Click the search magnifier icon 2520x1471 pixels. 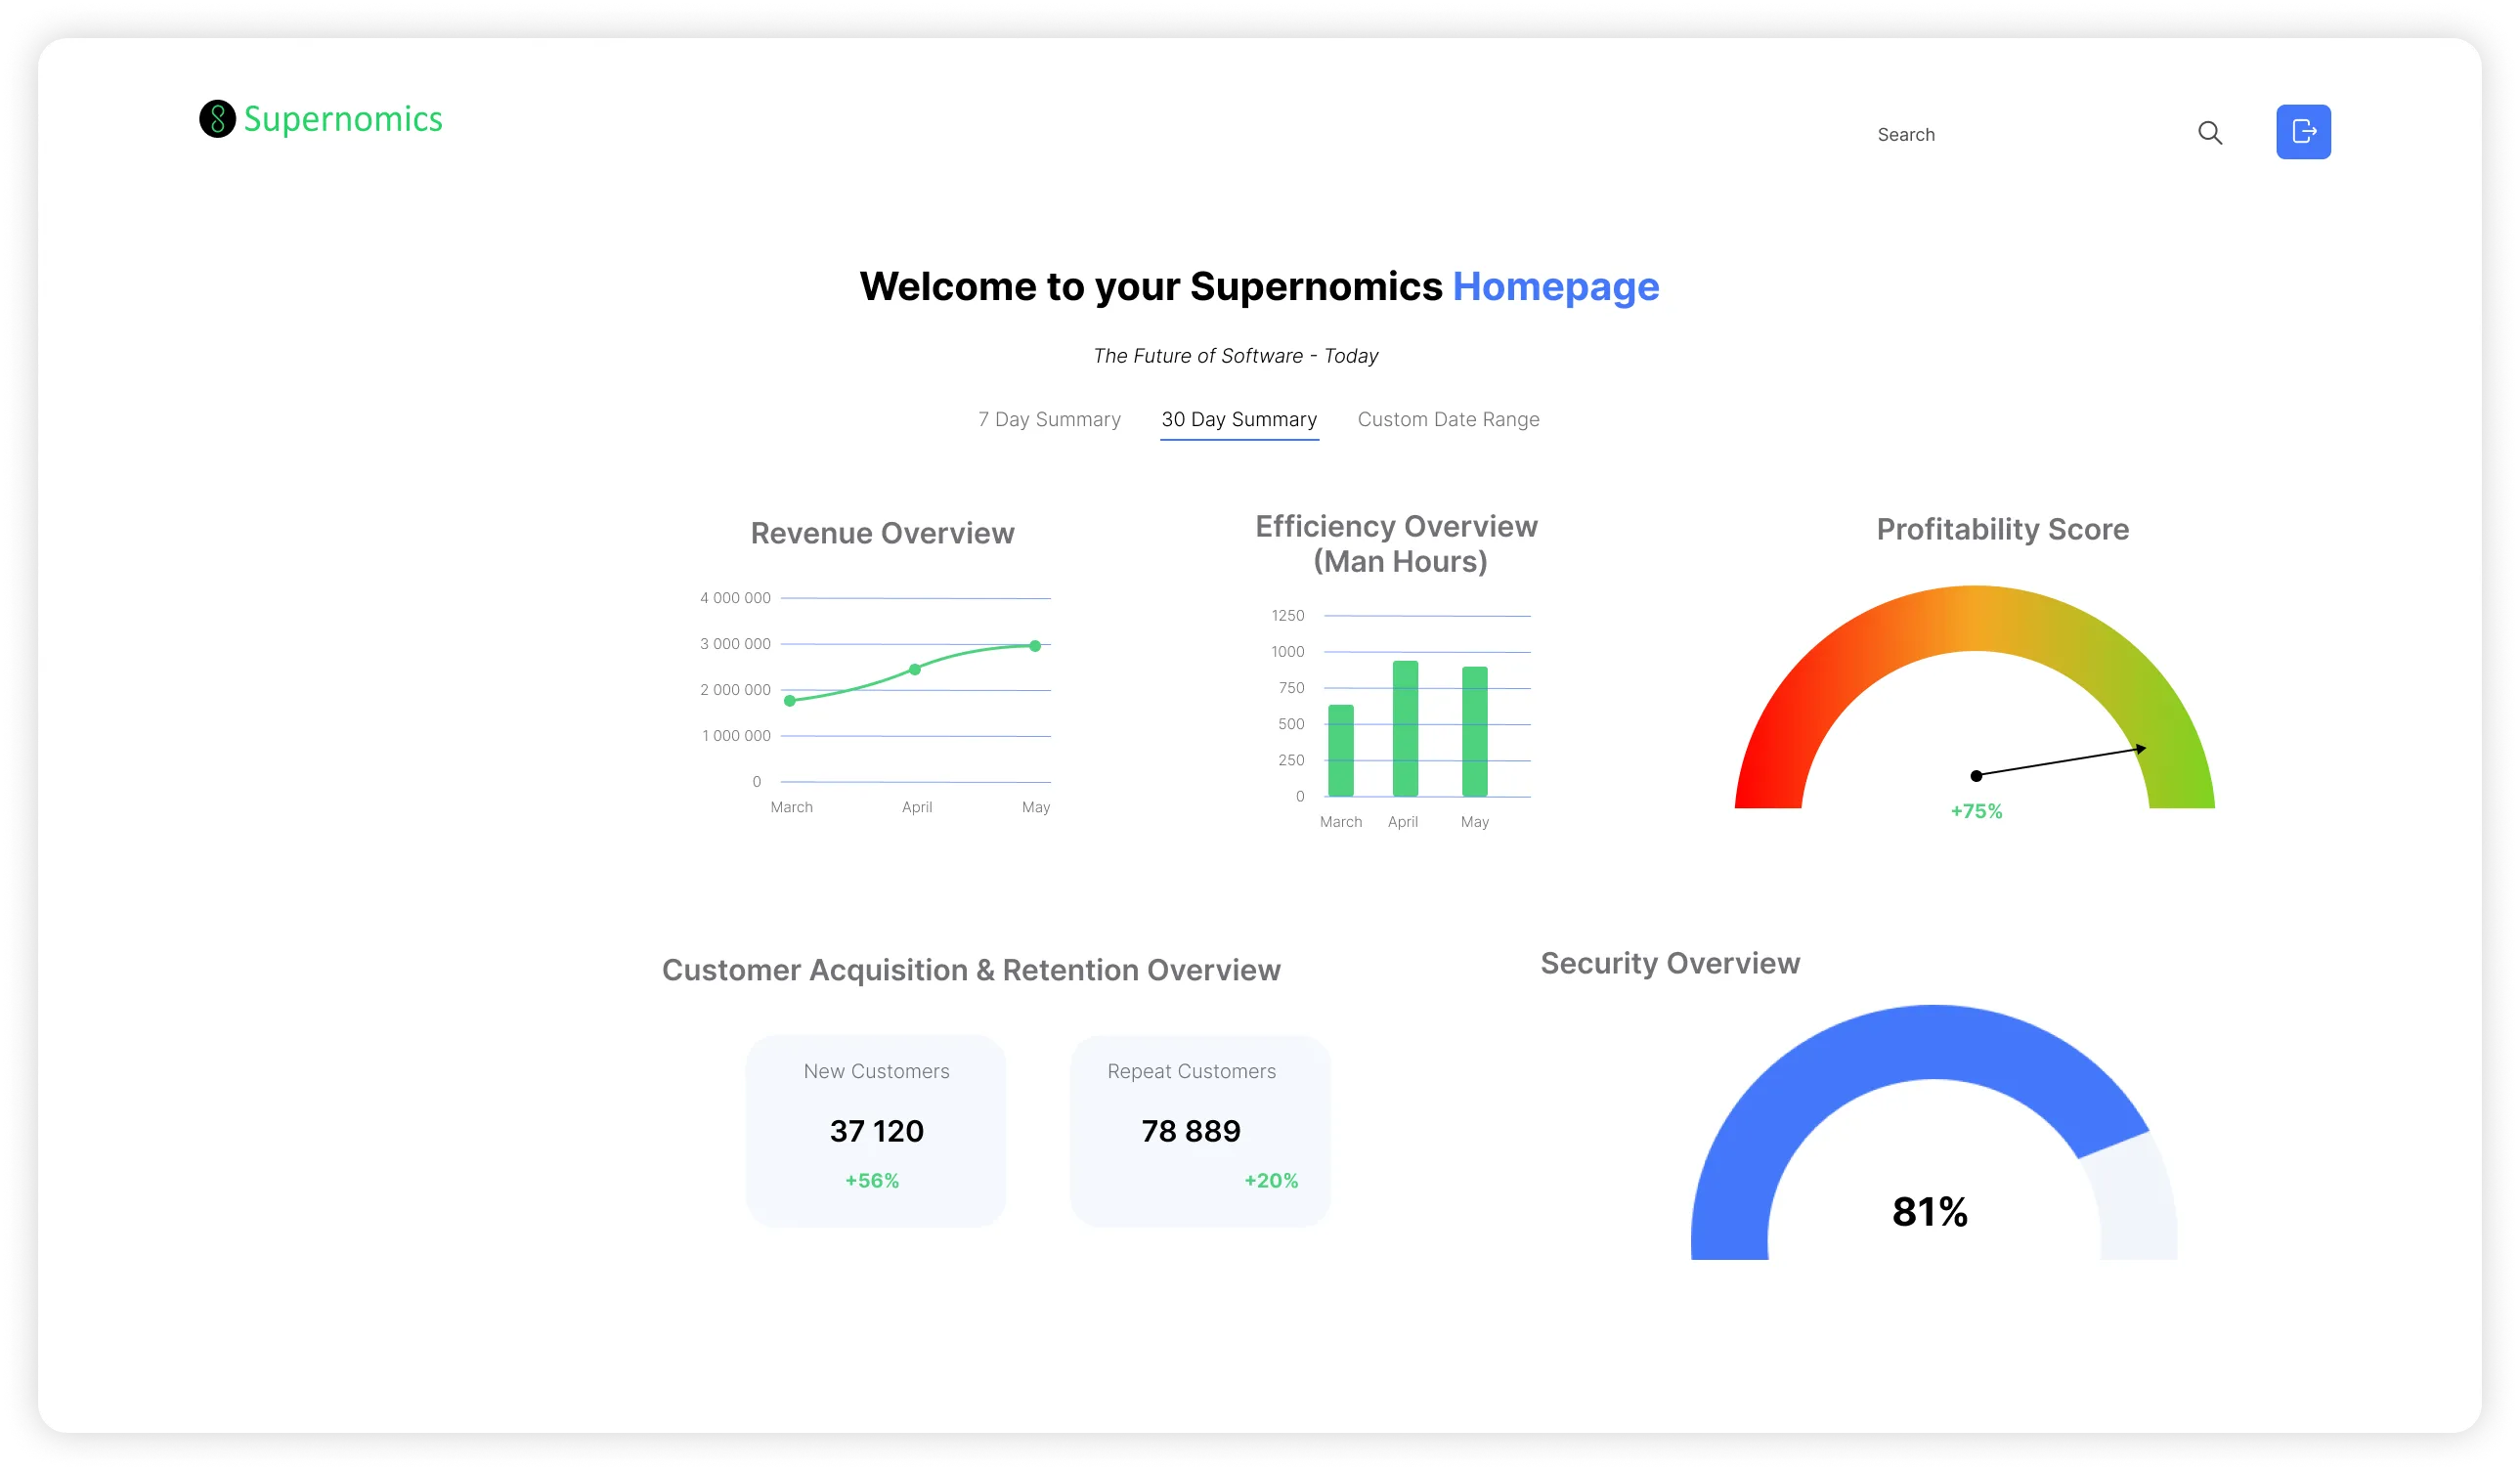point(2209,133)
